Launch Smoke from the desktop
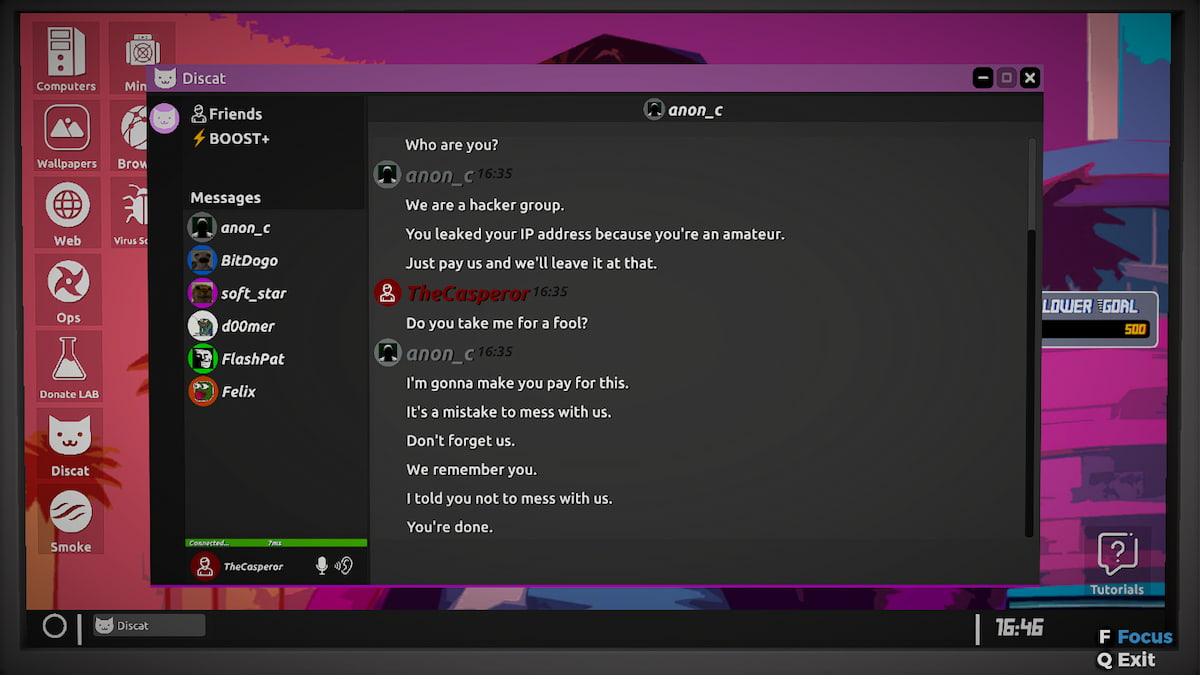This screenshot has width=1200, height=675. 70,520
